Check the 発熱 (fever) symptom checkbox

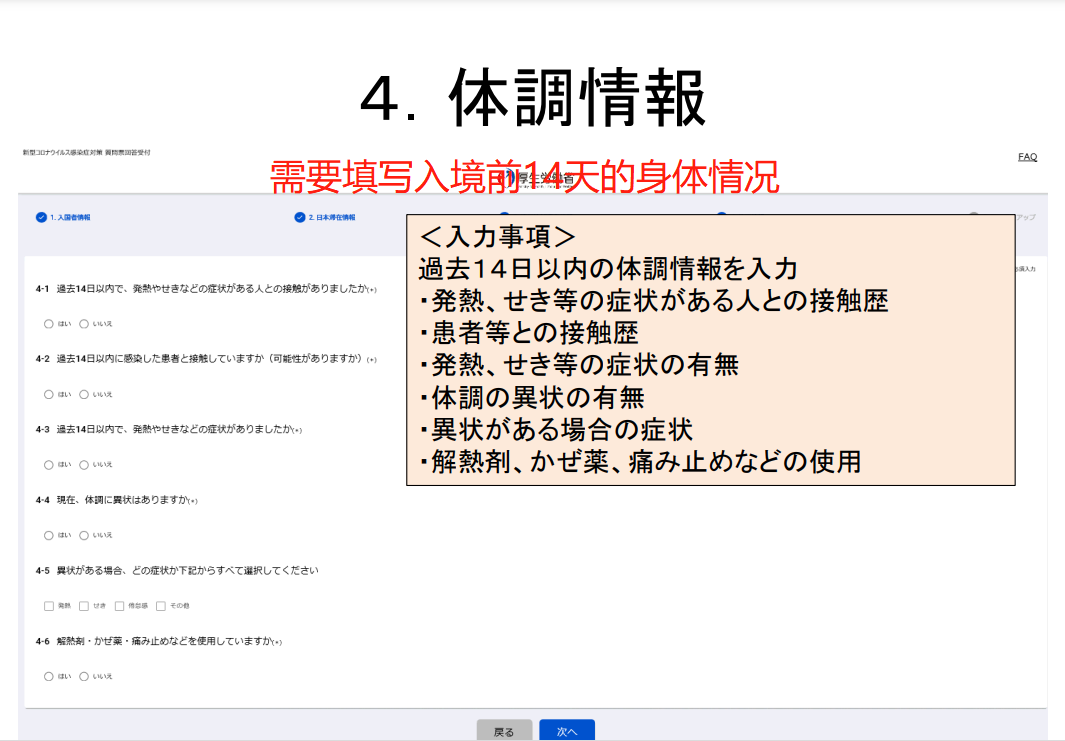pos(49,606)
